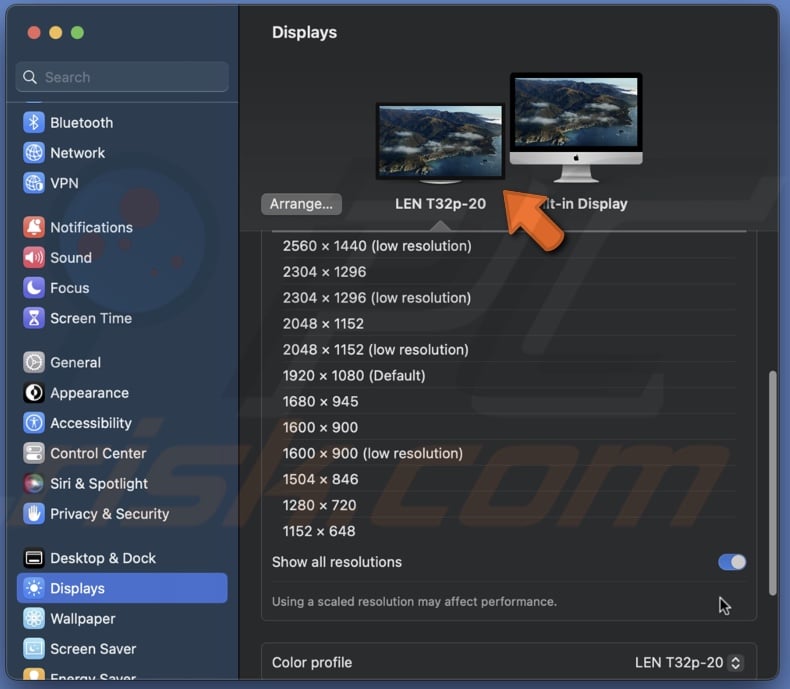Open Notifications via bell icon
Viewport: 790px width, 689px height.
[34, 227]
